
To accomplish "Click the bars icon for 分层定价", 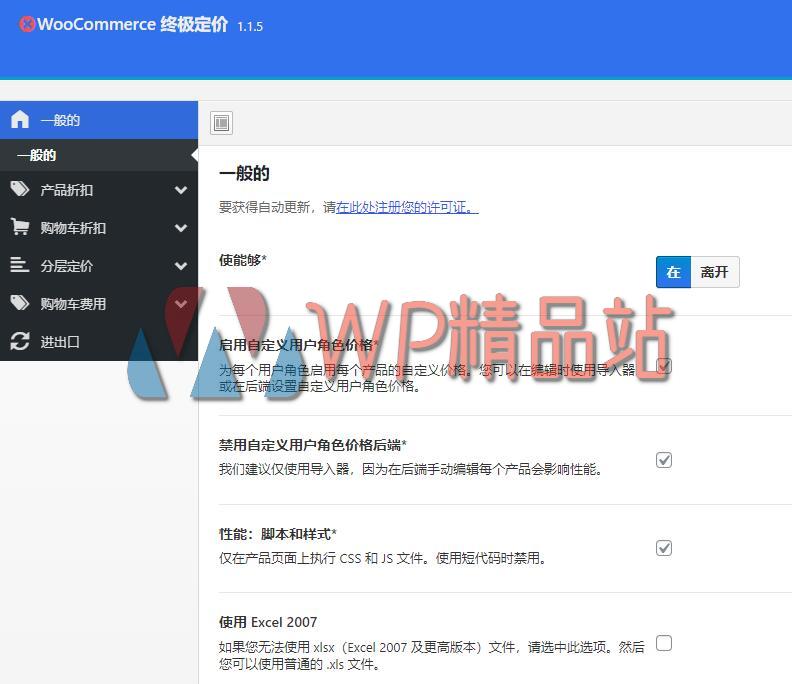I will 20,265.
